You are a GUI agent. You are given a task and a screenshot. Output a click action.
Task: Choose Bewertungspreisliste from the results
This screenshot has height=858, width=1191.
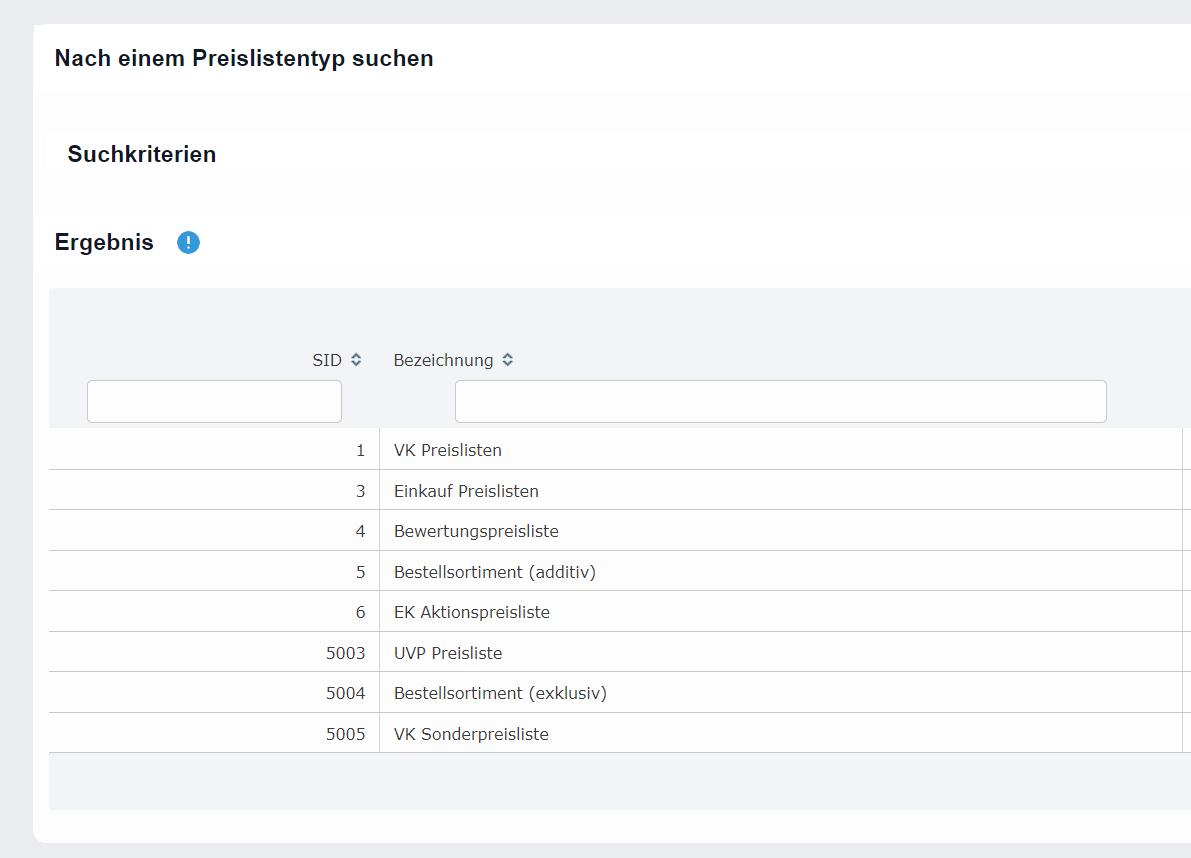[476, 531]
